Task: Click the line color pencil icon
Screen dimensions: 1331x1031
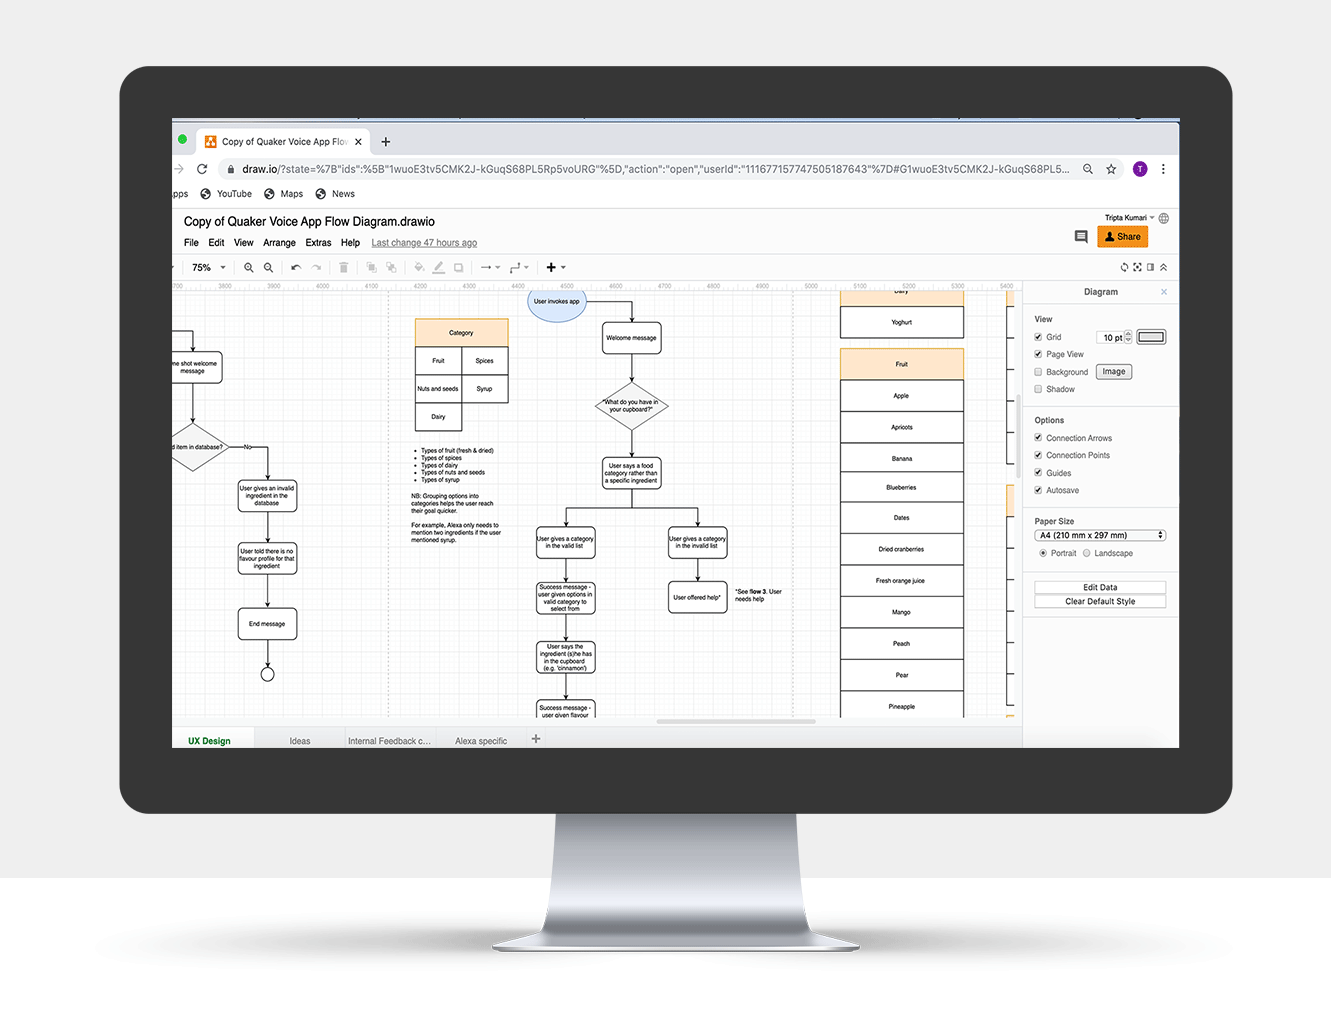Action: [x=438, y=268]
